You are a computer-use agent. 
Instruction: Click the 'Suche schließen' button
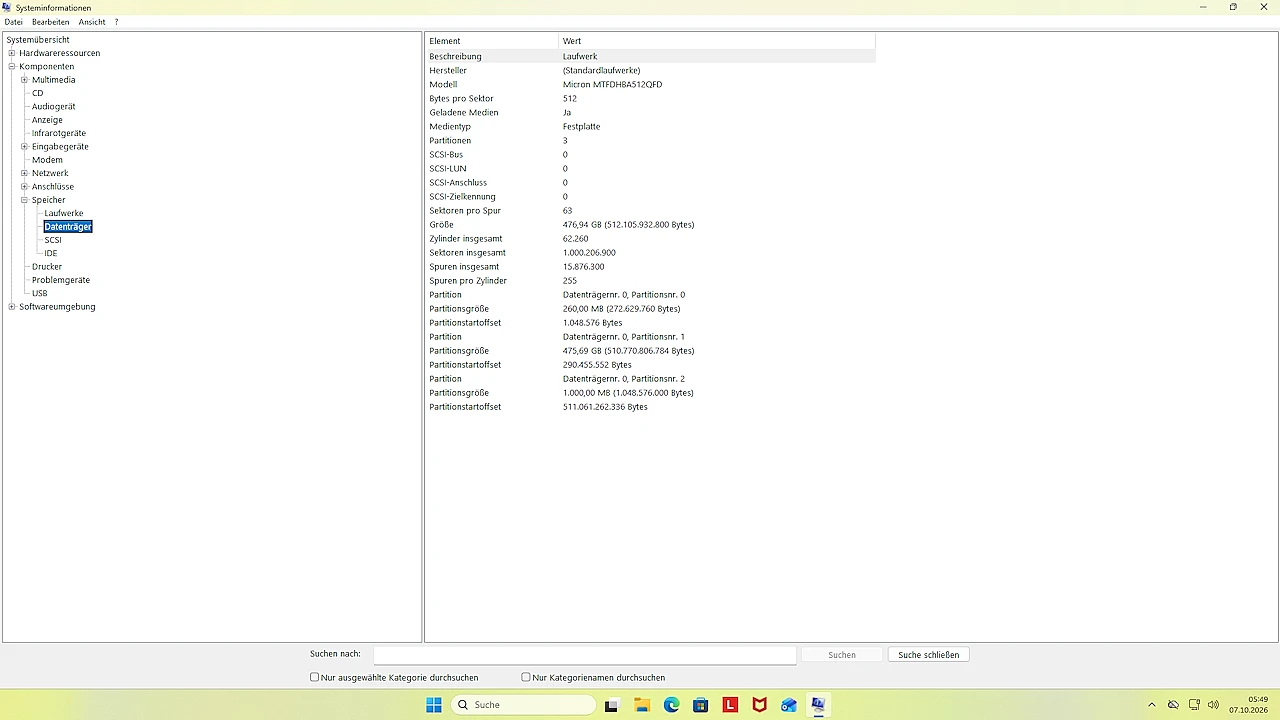click(929, 655)
